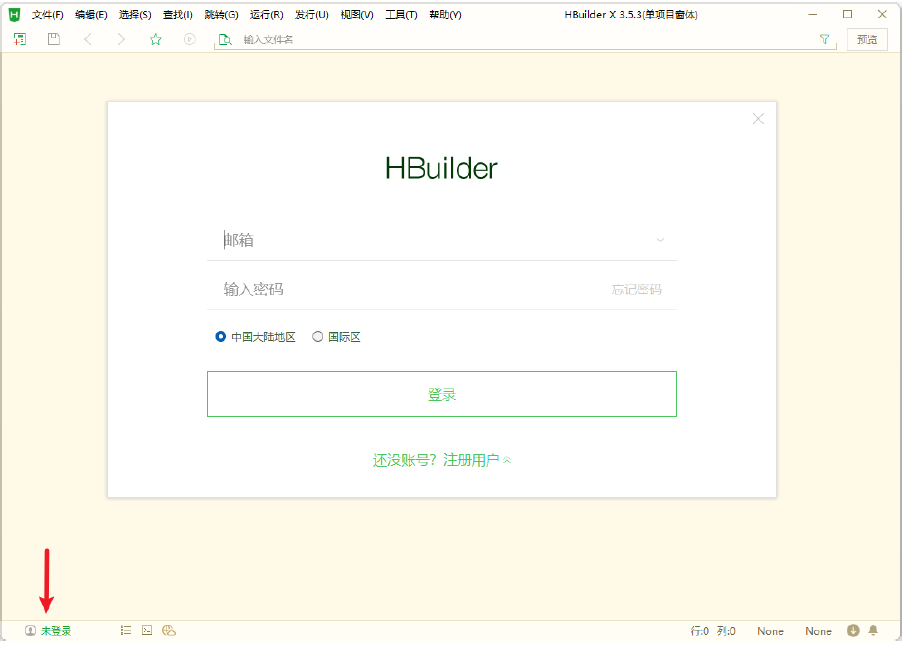Go back with the left arrow icon

pos(88,39)
